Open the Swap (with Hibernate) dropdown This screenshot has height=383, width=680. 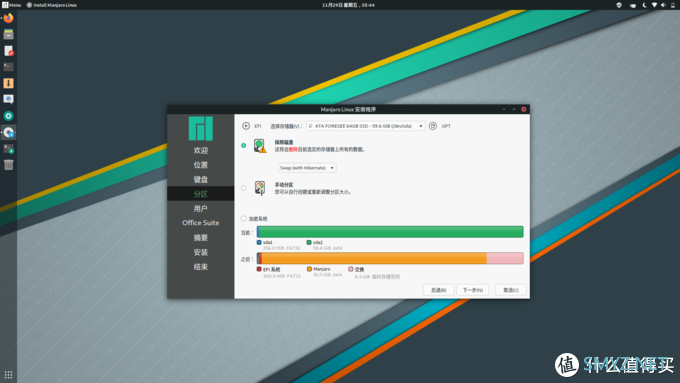coord(307,168)
